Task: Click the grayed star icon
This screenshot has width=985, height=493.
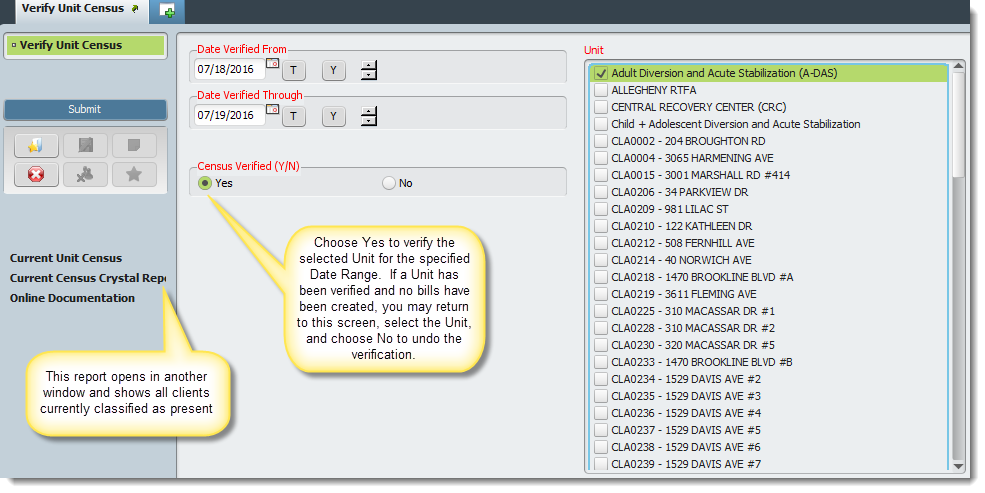Action: coord(134,174)
